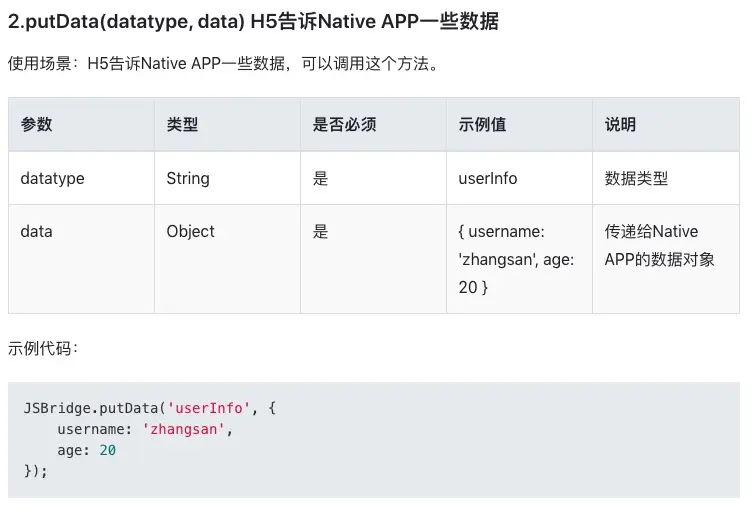Select the String type cell
753x518 pixels.
tap(188, 178)
